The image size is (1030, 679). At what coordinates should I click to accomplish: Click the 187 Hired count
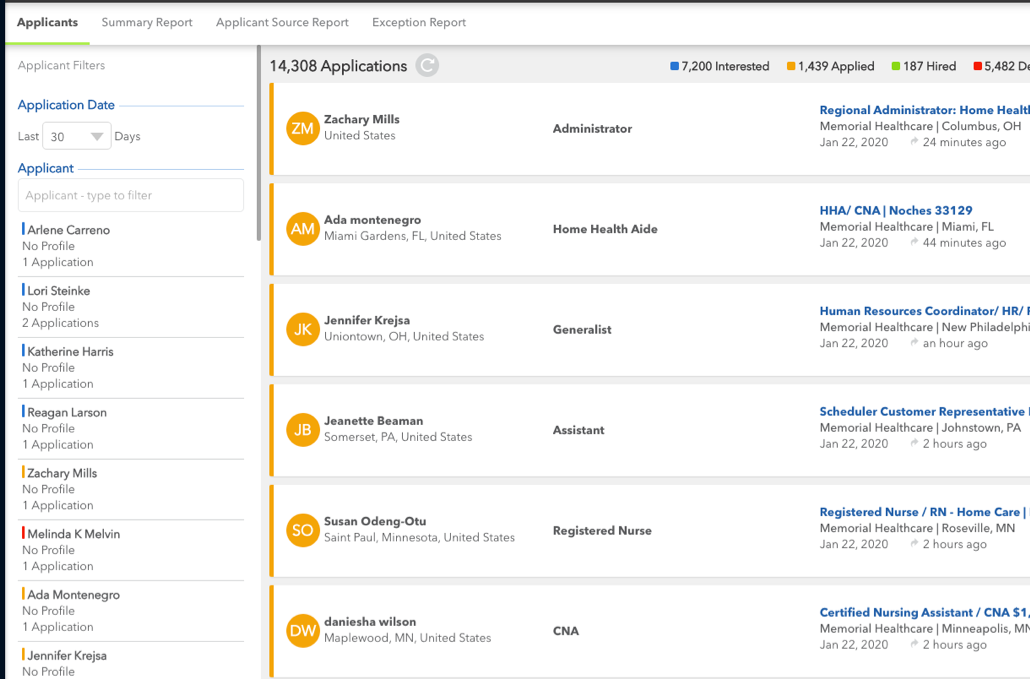pos(929,66)
